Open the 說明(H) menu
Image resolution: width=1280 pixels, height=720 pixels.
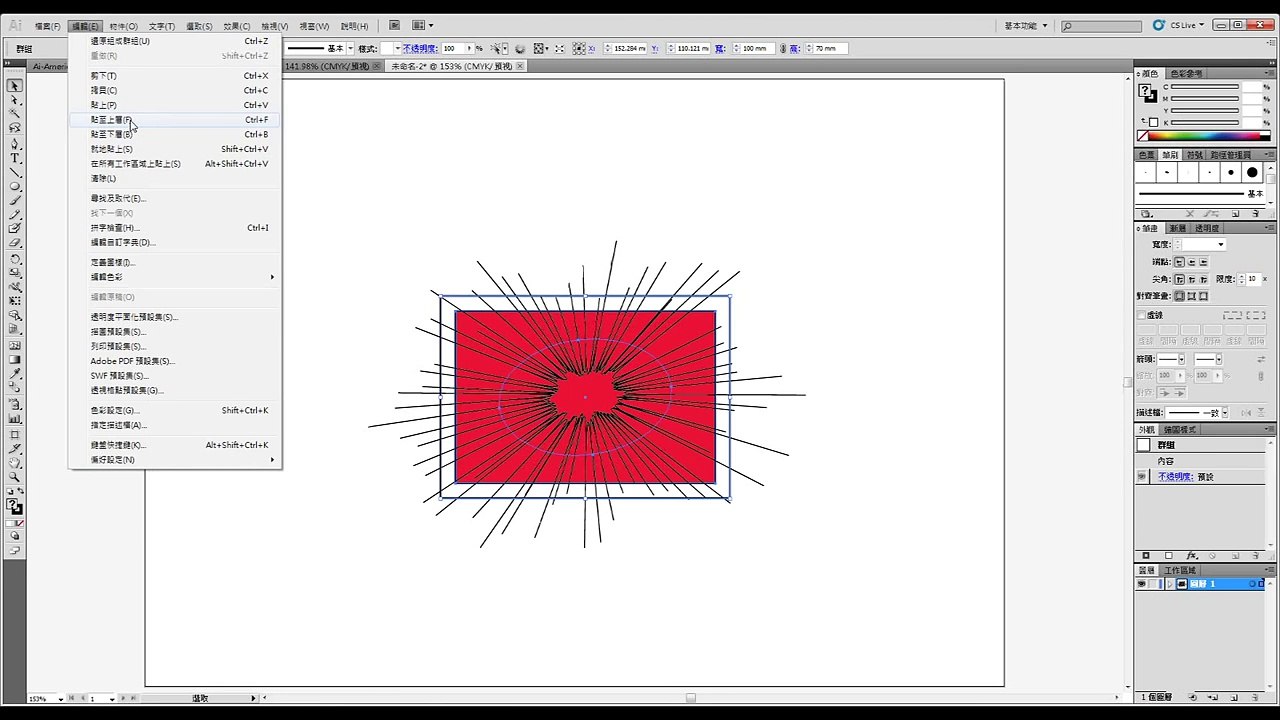(354, 26)
